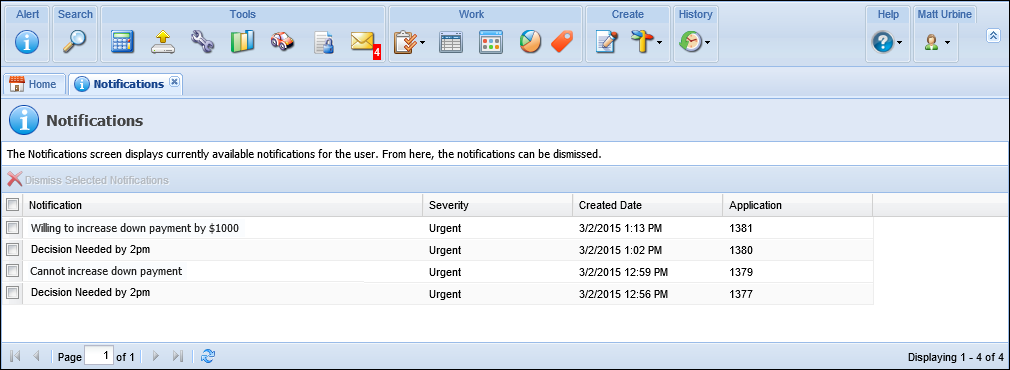This screenshot has height=370, width=1010.
Task: Refresh the notifications grid
Action: (x=207, y=355)
